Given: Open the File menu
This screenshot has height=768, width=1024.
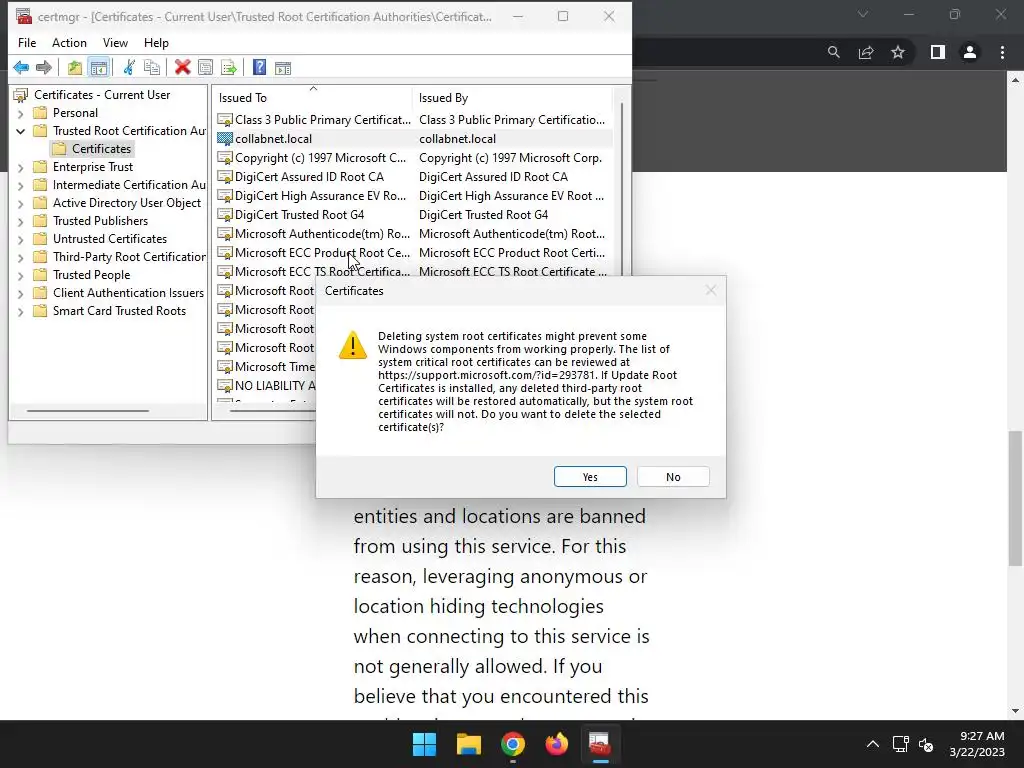Looking at the screenshot, I should tap(27, 42).
